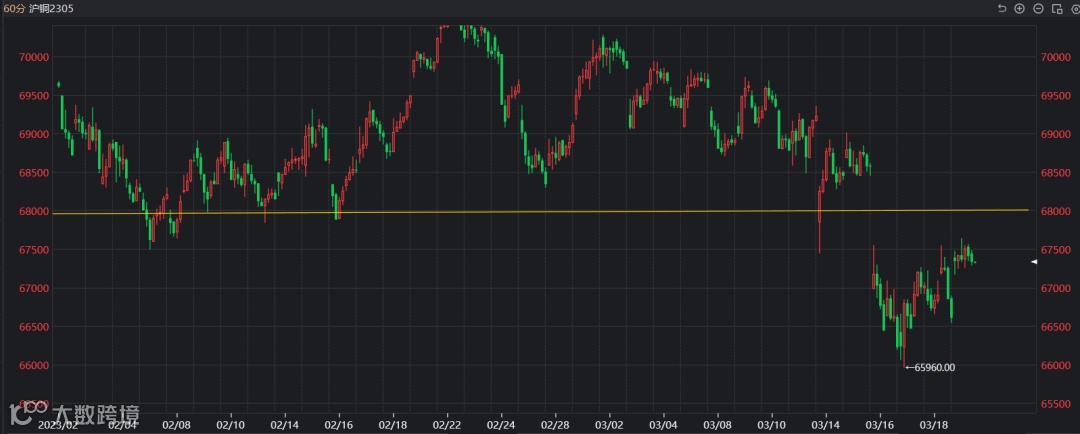The width and height of the screenshot is (1080, 434).
Task: Click 68000 on the right price axis
Action: [1055, 211]
